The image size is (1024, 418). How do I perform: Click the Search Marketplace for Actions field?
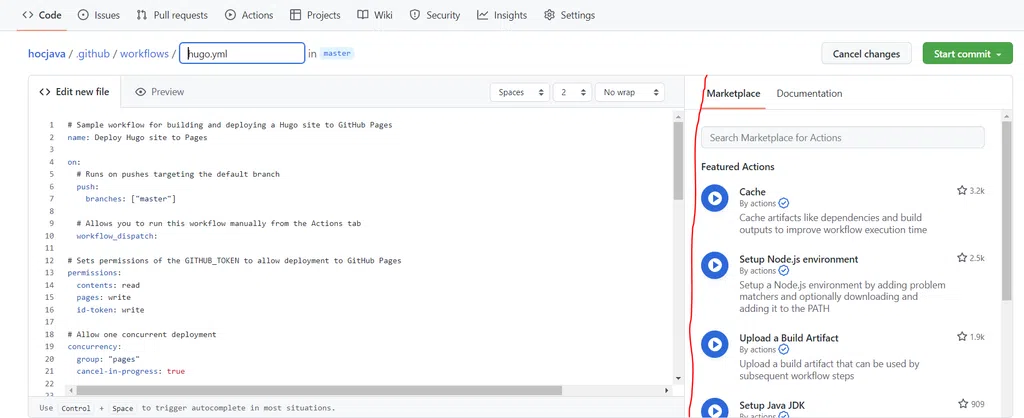pyautogui.click(x=842, y=138)
